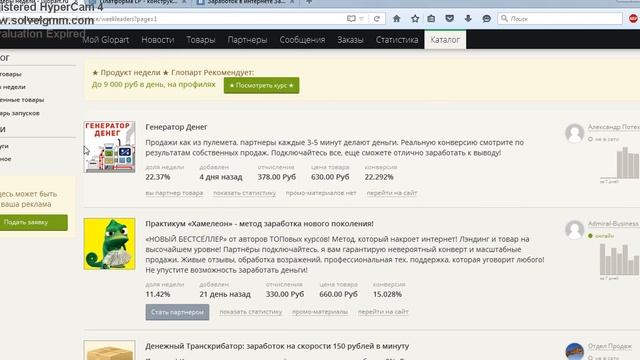The height and width of the screenshot is (360, 640).
Task: Open Отдел Продаж seller link
Action: coord(610,346)
